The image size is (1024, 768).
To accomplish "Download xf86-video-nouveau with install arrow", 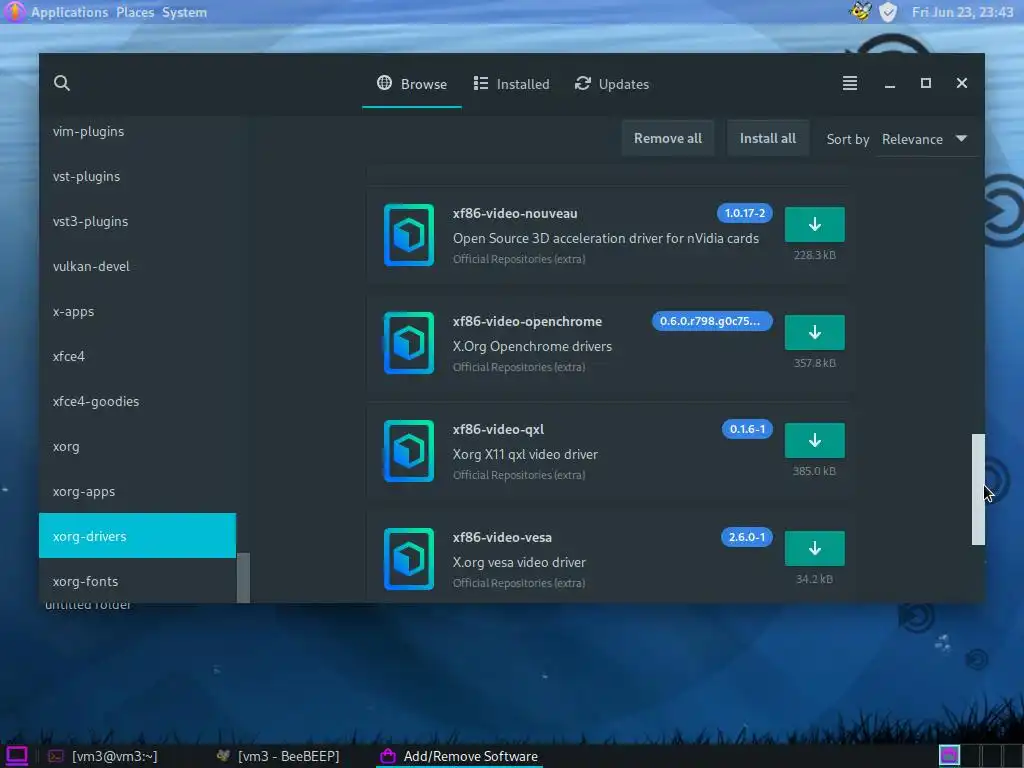I will click(x=814, y=224).
